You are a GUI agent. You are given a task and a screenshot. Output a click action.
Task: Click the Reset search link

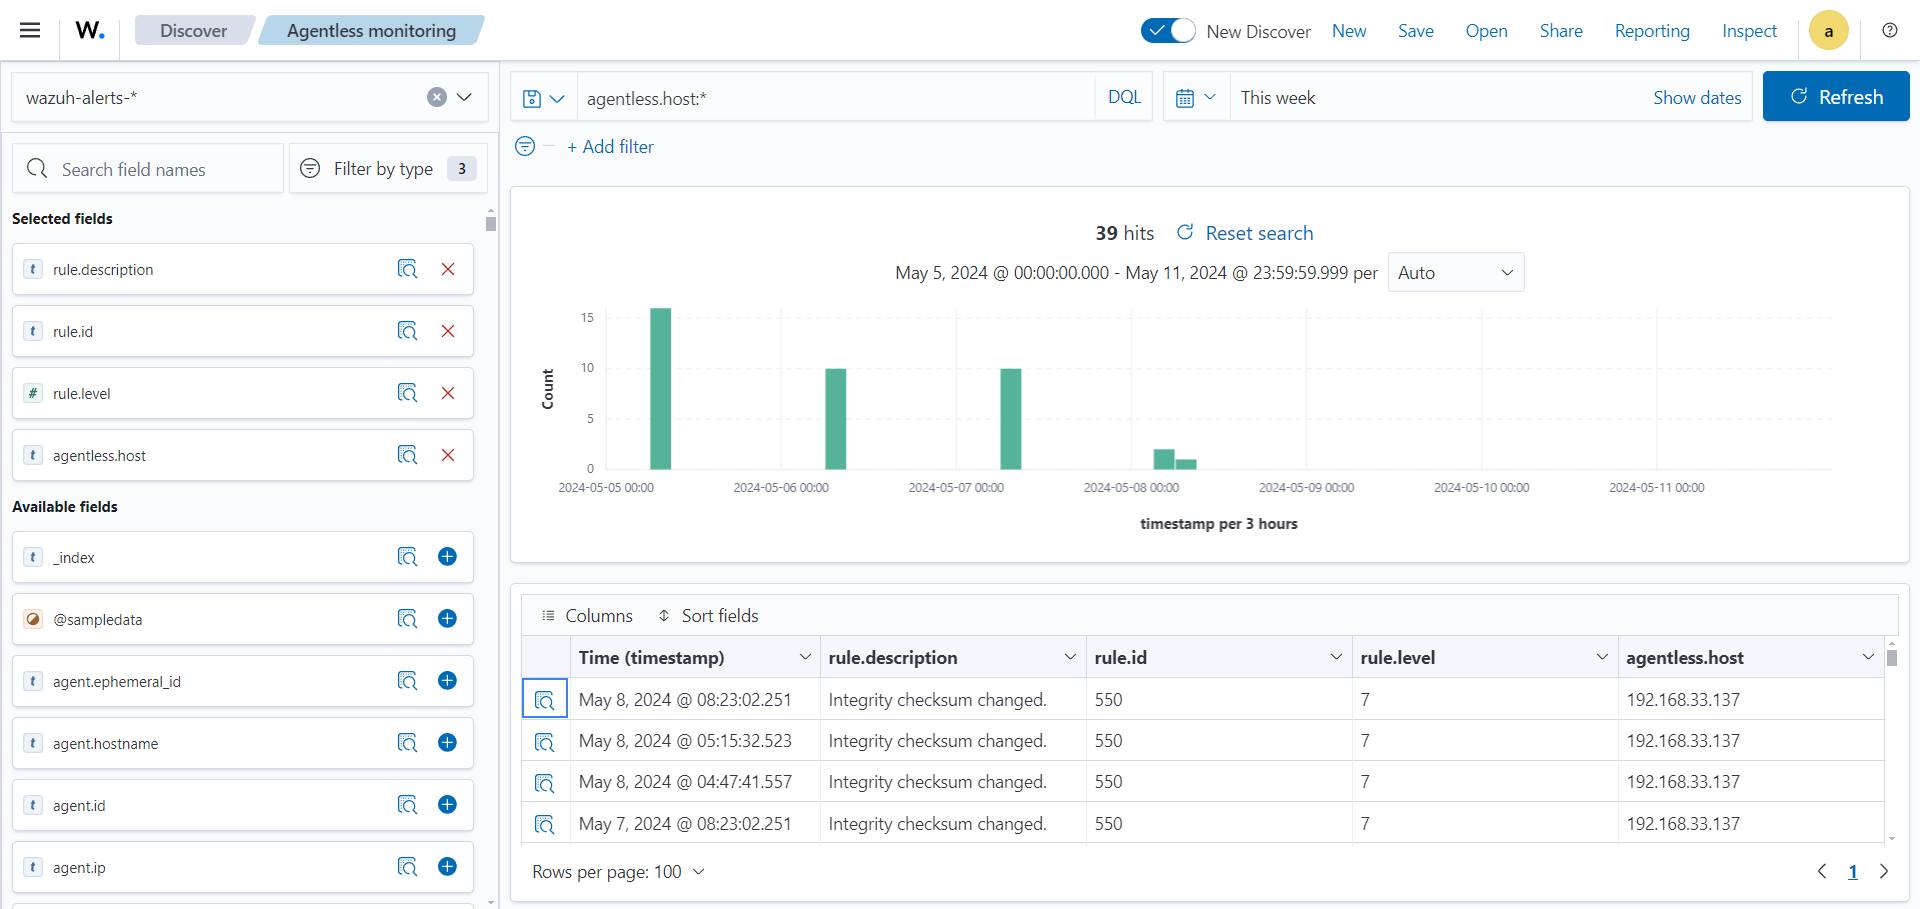[x=1258, y=233]
